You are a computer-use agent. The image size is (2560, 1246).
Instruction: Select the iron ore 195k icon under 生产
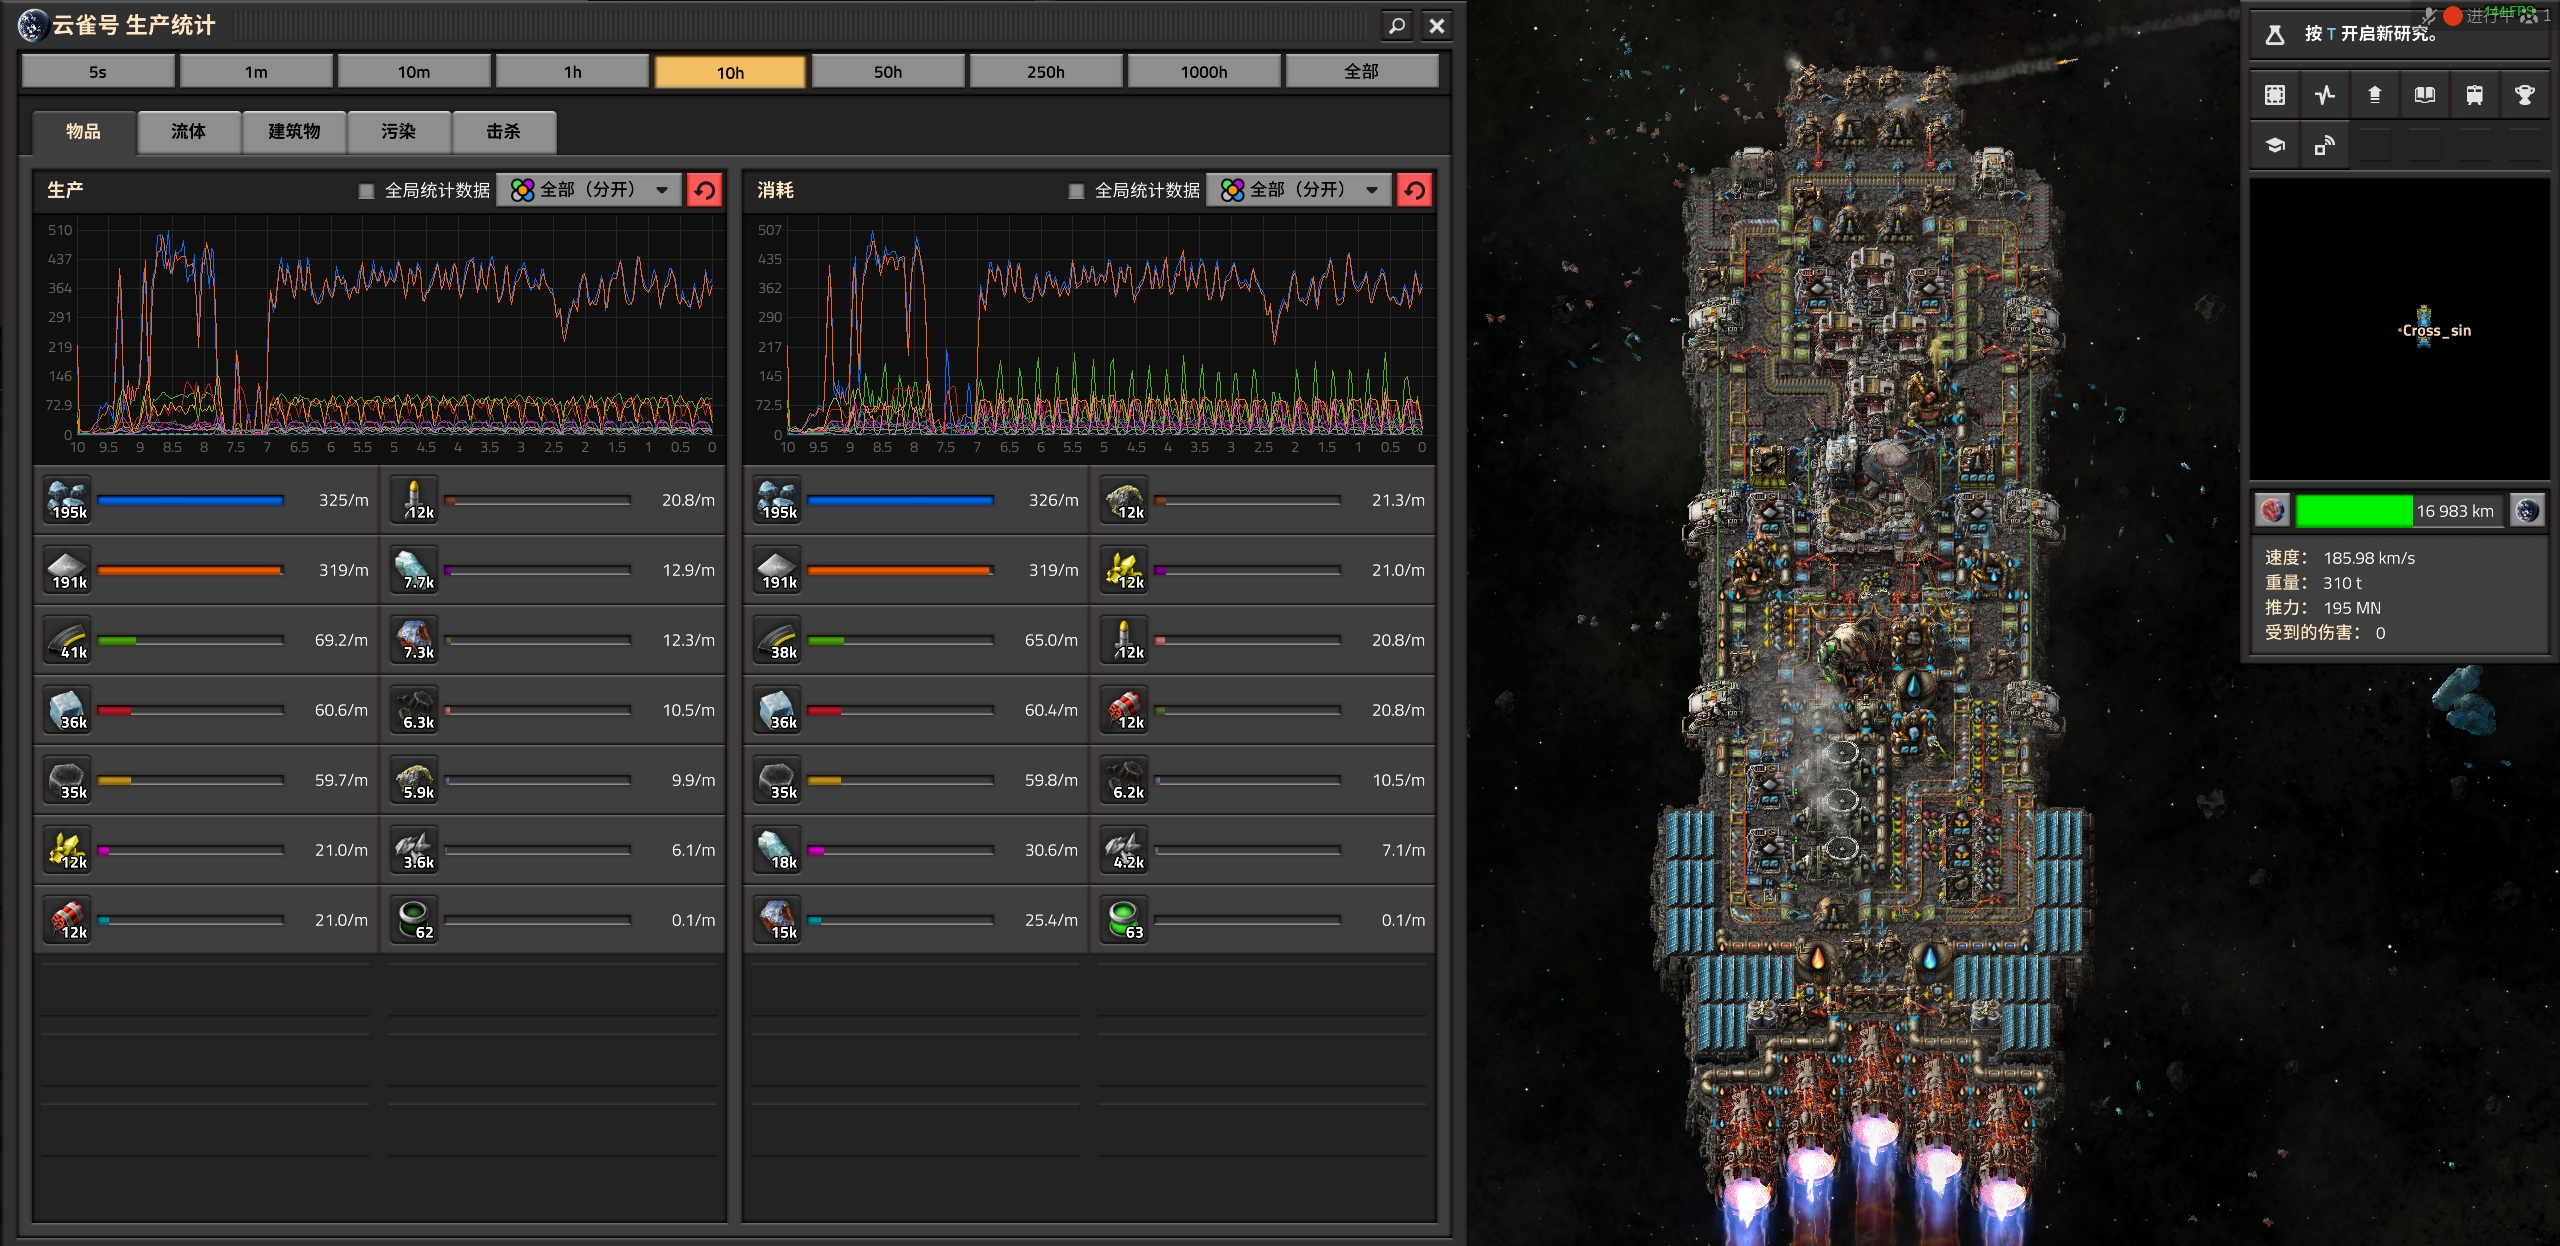click(x=68, y=500)
